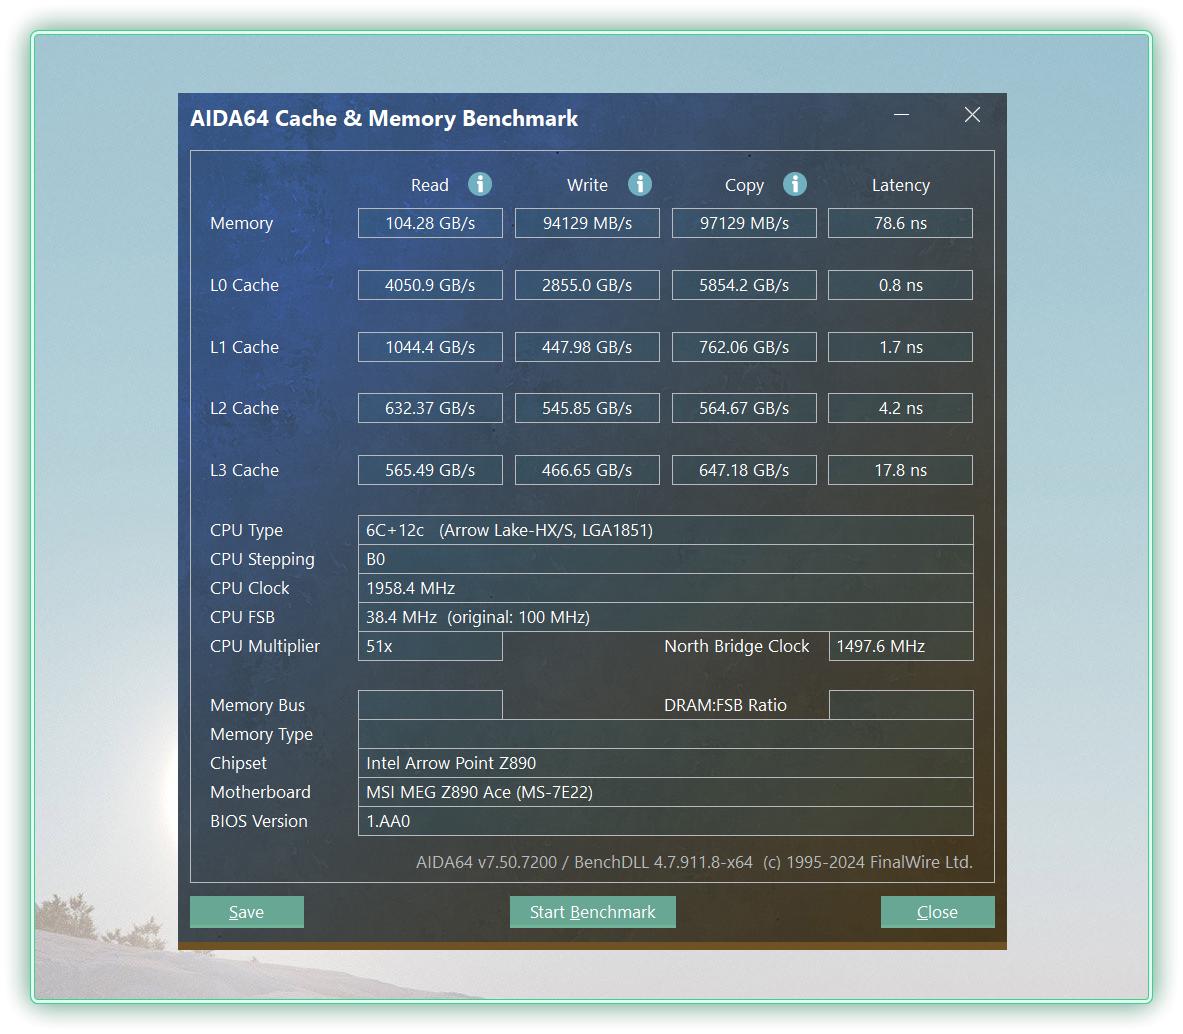Click L1 Cache Read 1044.4 GB/s
The width and height of the screenshot is (1183, 1034).
430,347
